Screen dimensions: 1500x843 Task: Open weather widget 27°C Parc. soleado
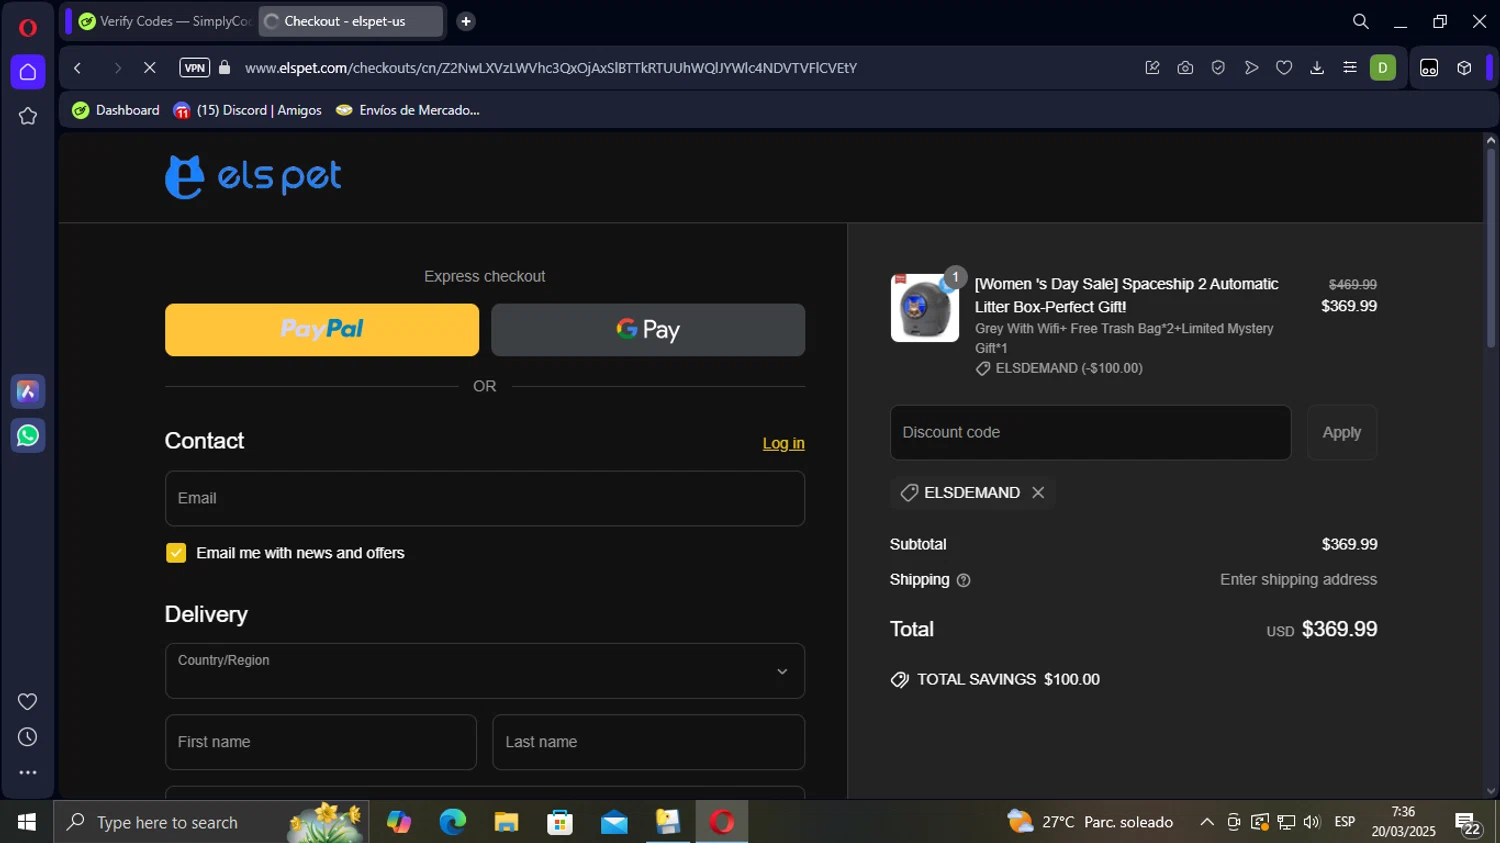(x=1091, y=822)
